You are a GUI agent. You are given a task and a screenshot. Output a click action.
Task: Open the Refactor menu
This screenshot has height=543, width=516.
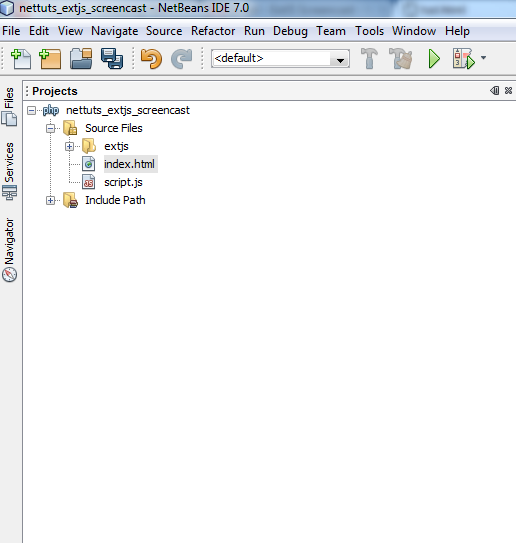(213, 31)
